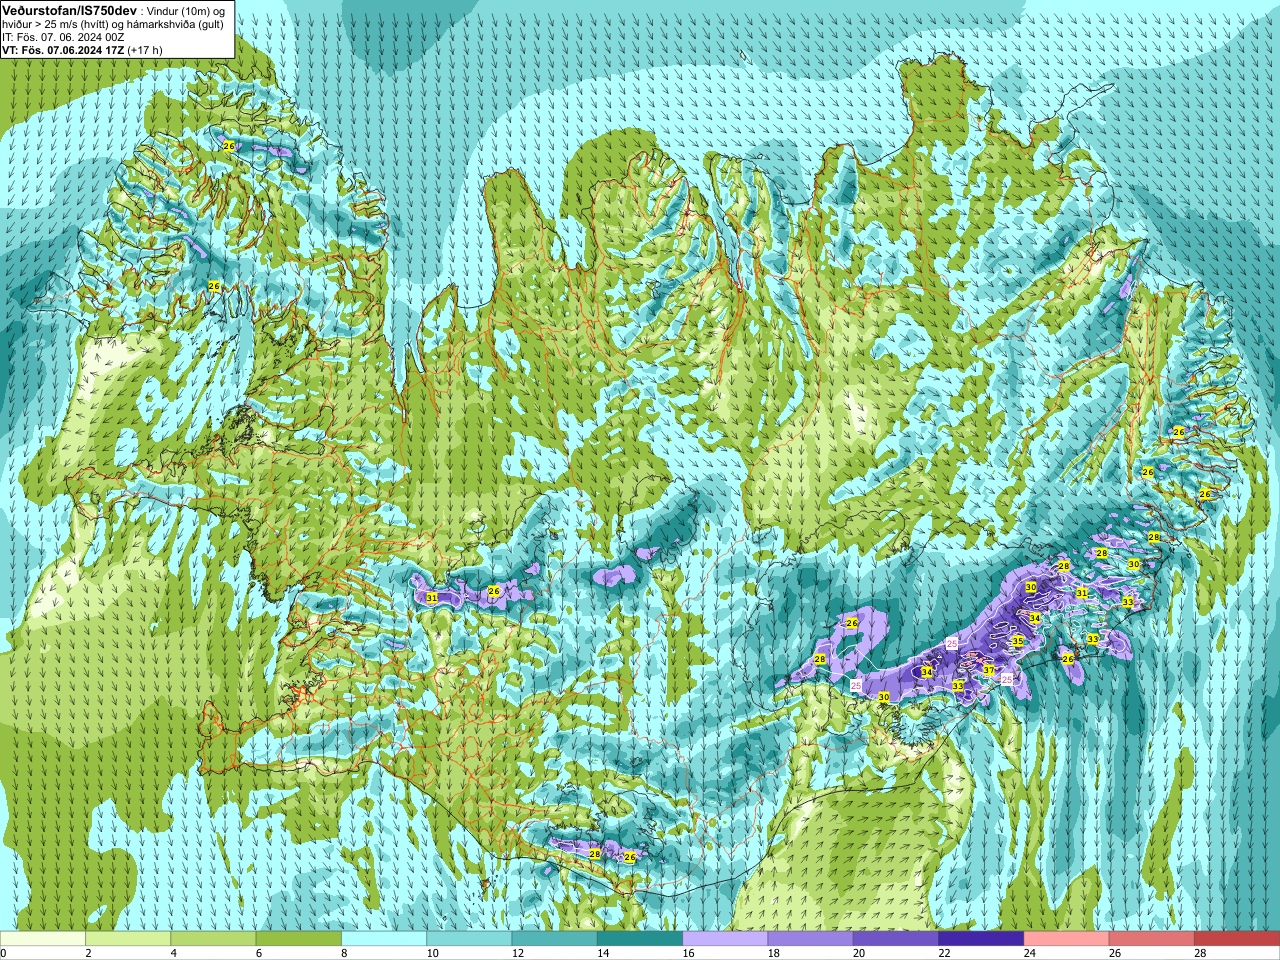This screenshot has height=960, width=1280.
Task: Click the '20' legend scale label
Action: pyautogui.click(x=859, y=953)
